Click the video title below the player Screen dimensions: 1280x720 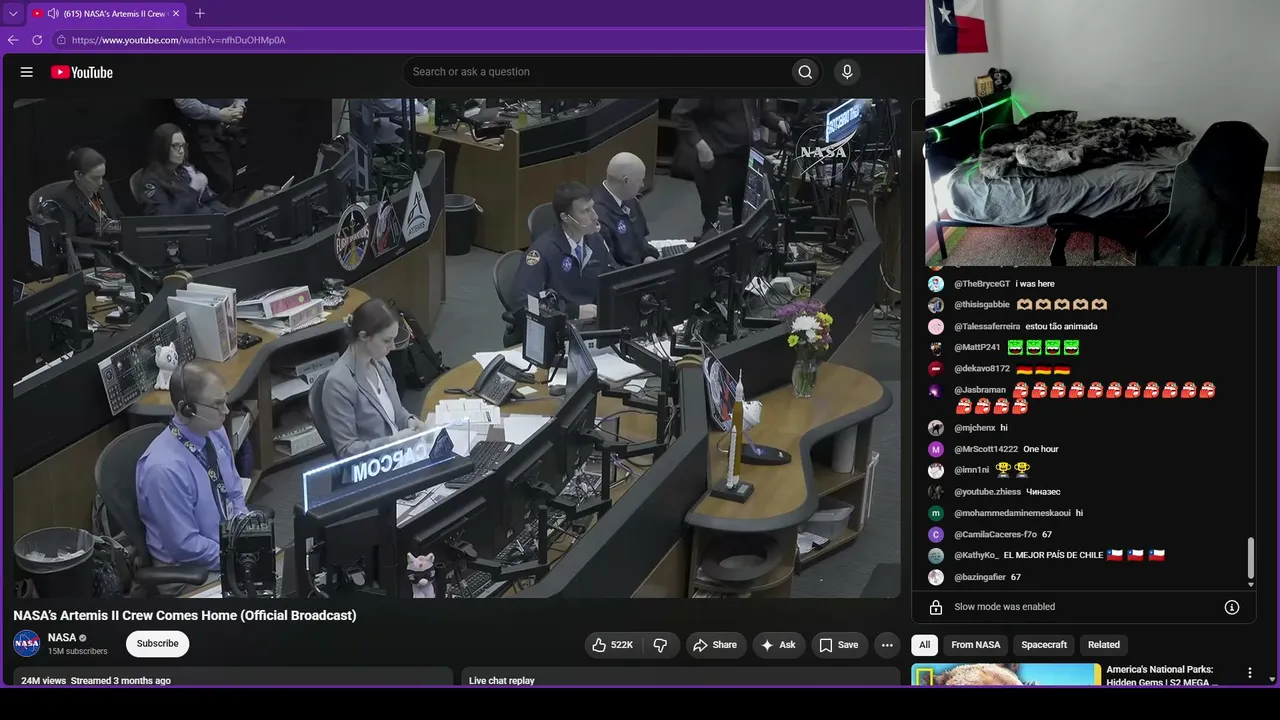point(185,615)
